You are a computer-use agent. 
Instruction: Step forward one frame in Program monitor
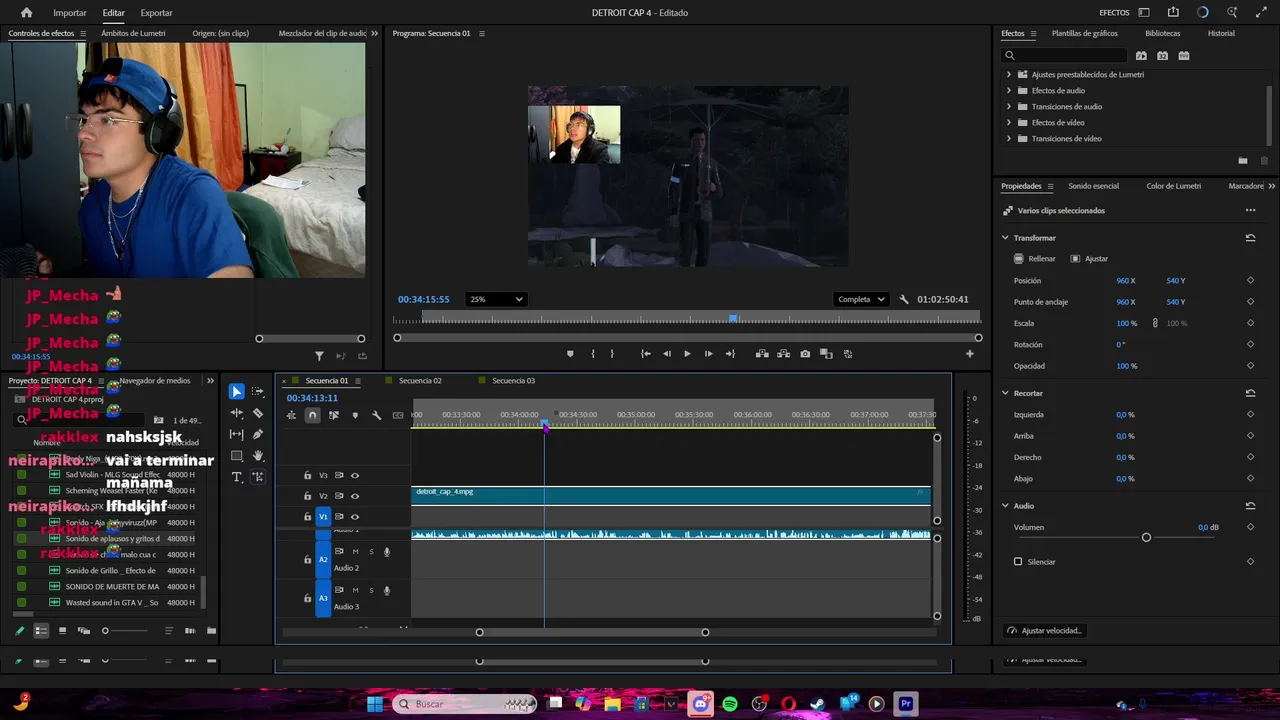point(708,354)
